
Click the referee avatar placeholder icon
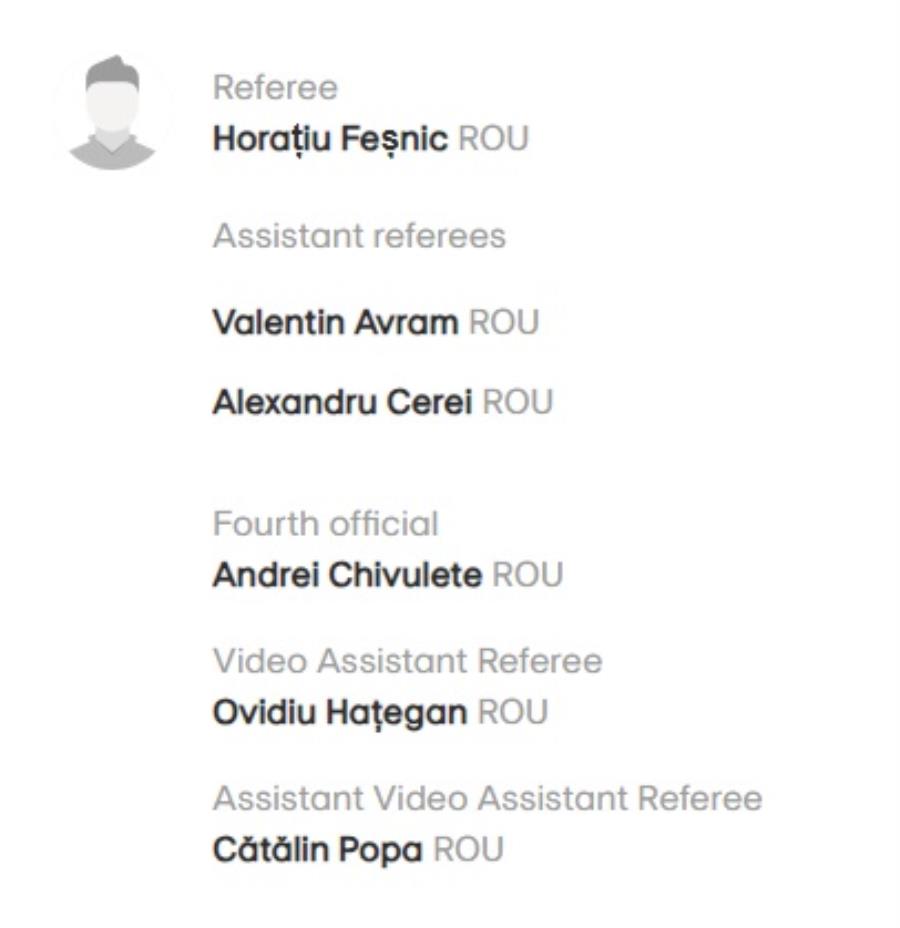(x=112, y=111)
